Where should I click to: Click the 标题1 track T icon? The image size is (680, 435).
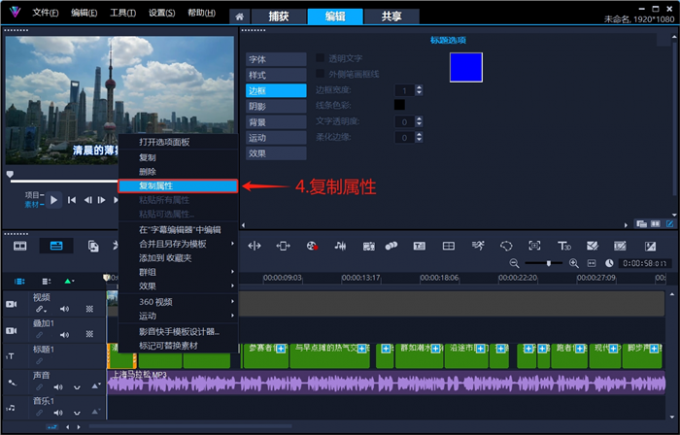10,356
